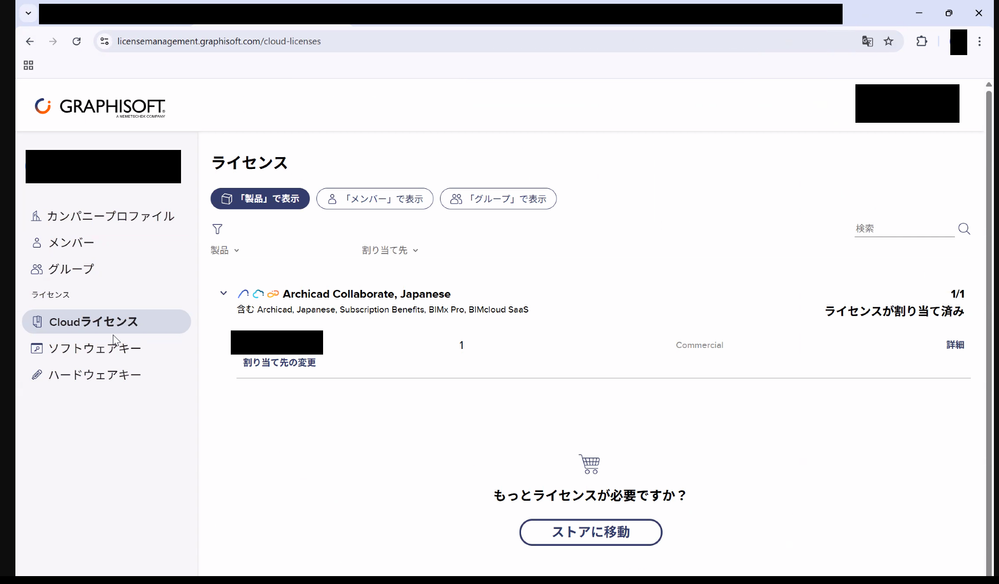Screen dimensions: 999x584
Task: Open 詳細 license details link
Action: [955, 345]
